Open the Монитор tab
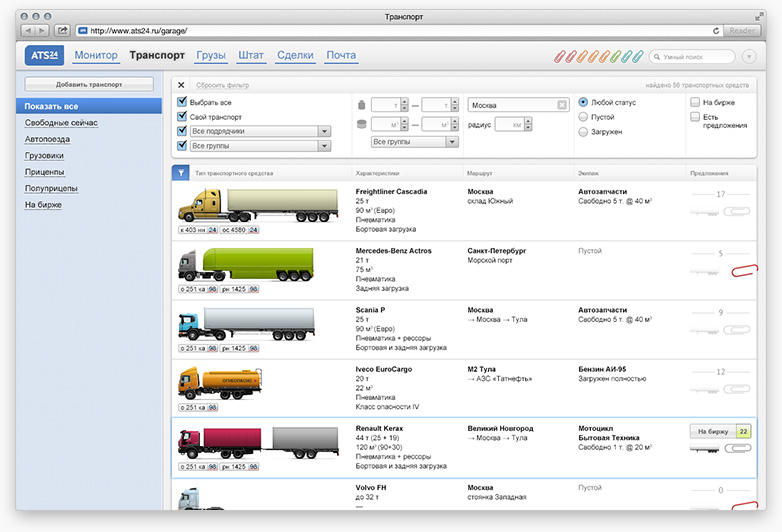Viewport: 782px width, 532px height. pos(96,55)
